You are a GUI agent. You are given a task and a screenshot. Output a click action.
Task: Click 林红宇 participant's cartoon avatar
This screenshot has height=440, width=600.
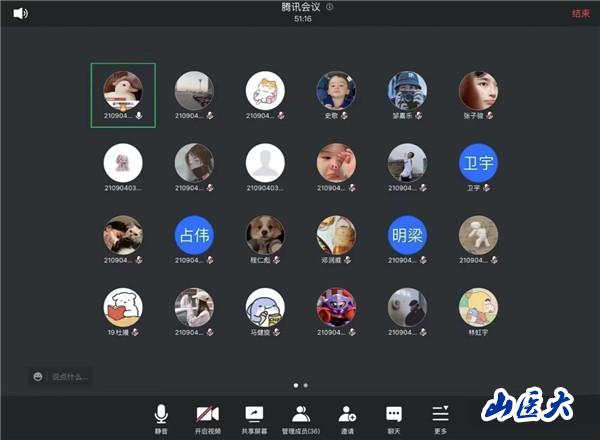(x=478, y=307)
